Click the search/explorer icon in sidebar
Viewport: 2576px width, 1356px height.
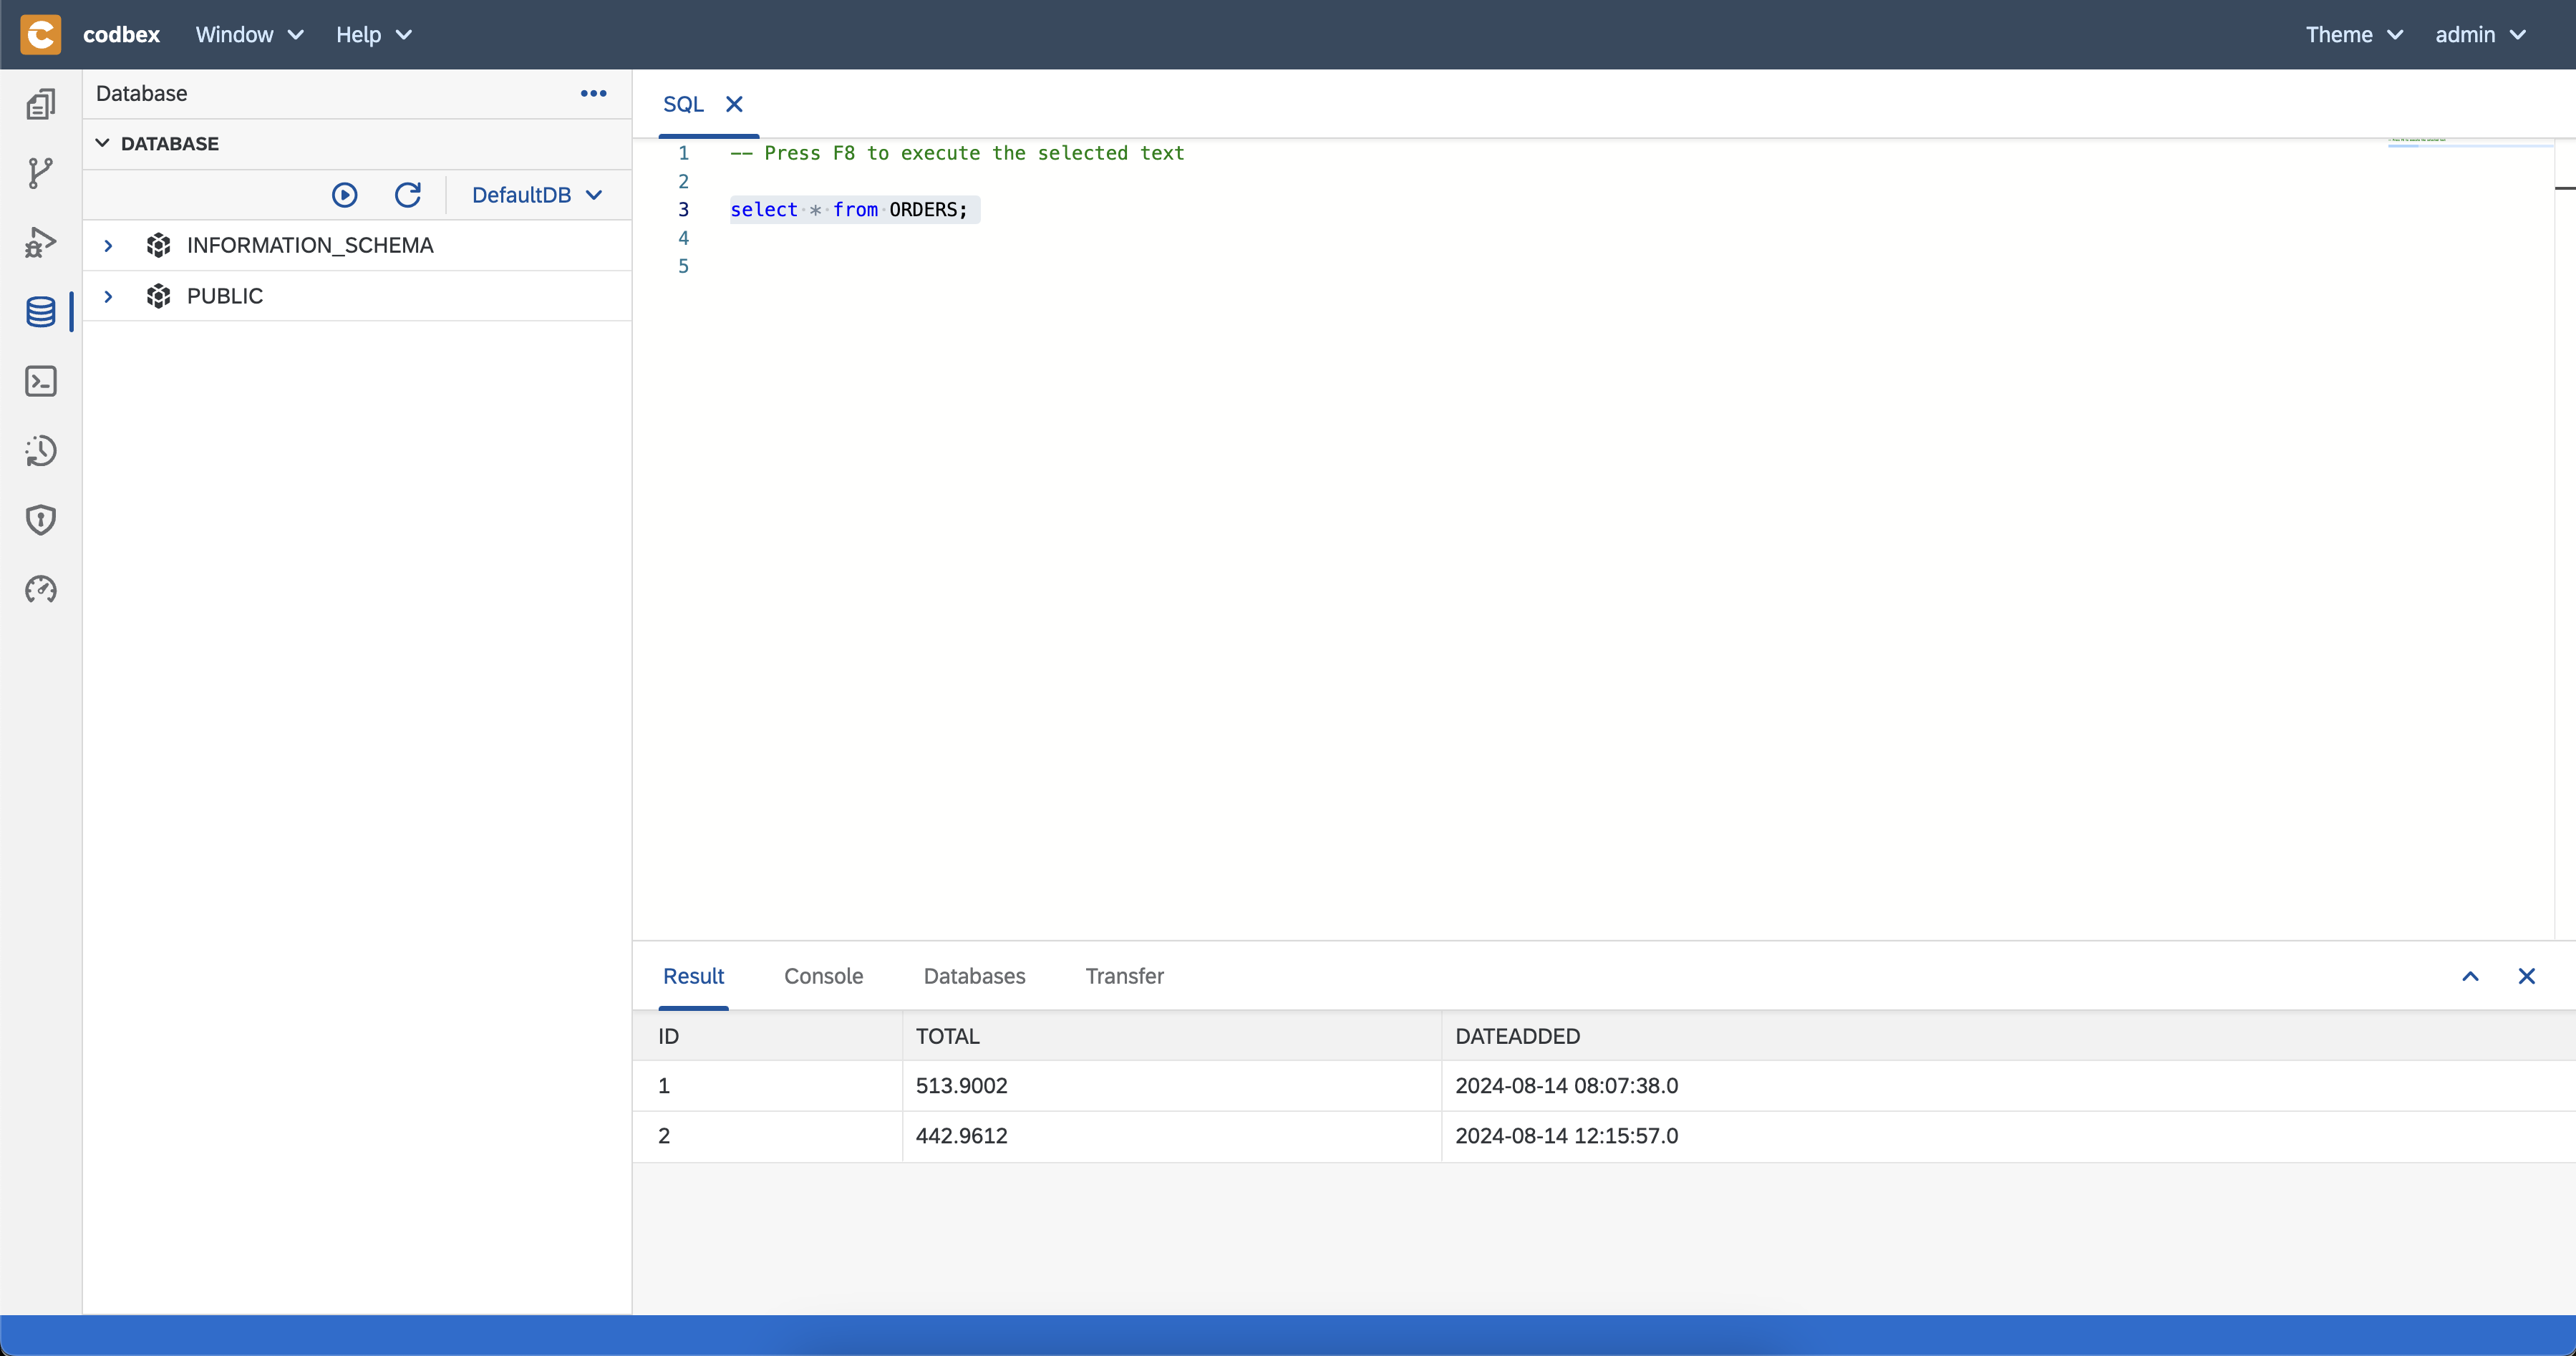41,106
